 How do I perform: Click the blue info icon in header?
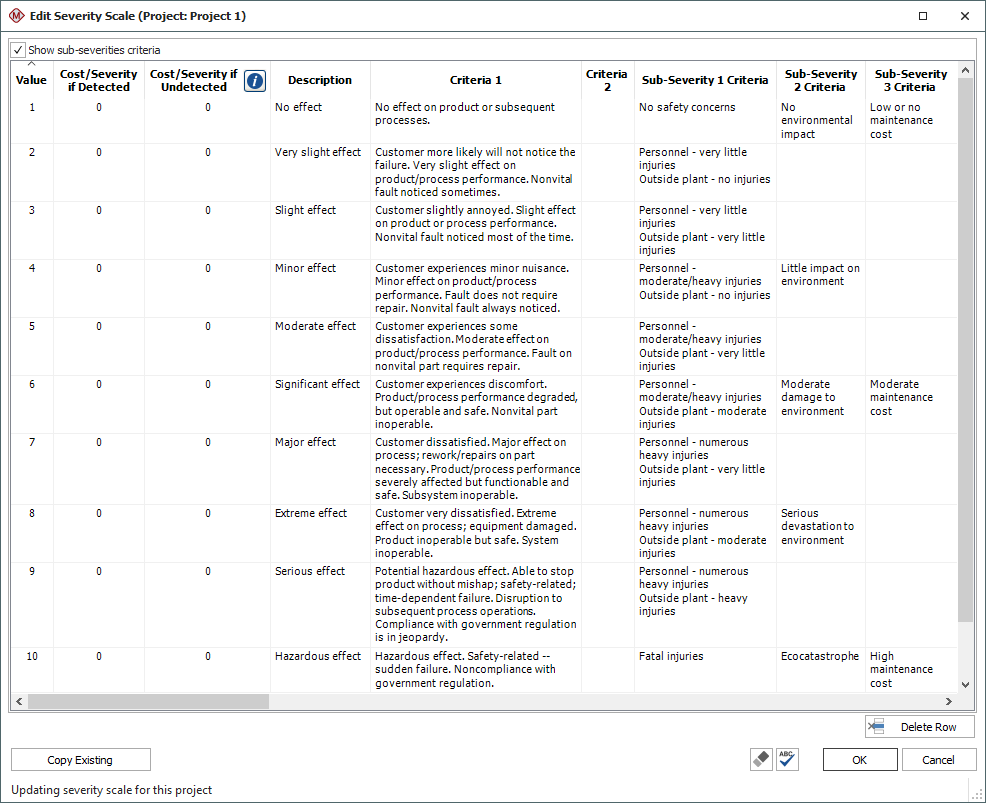coord(255,81)
